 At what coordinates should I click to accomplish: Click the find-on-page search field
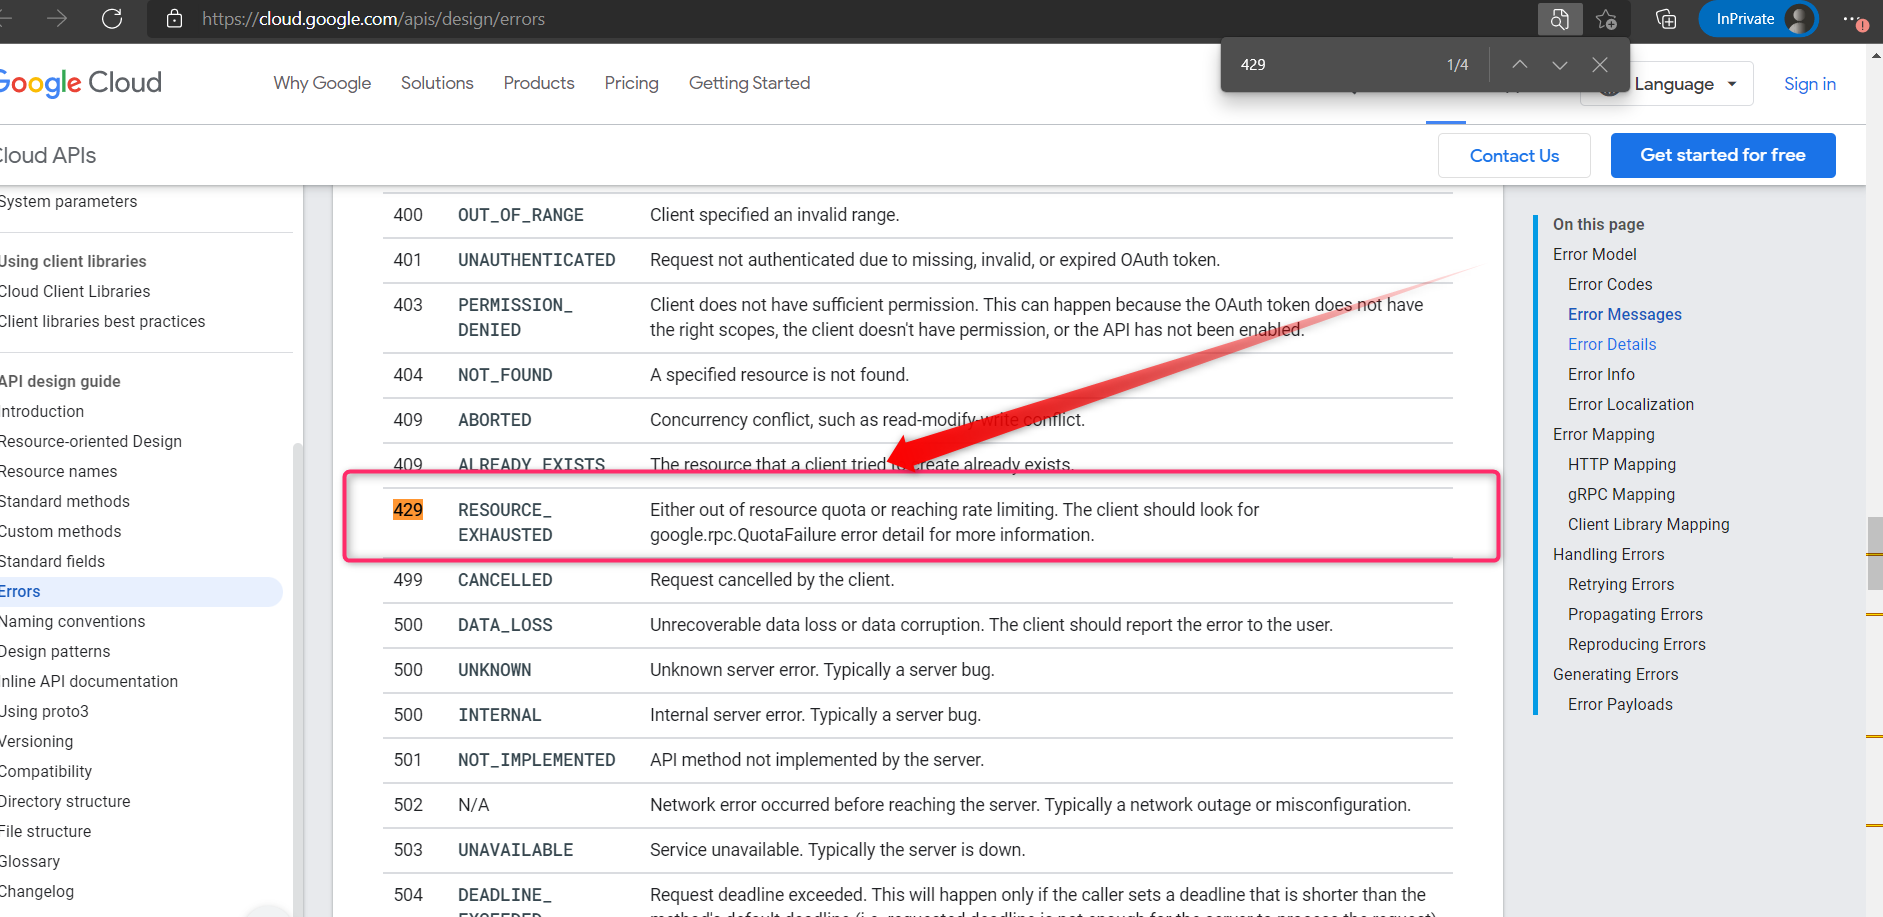[1330, 65]
